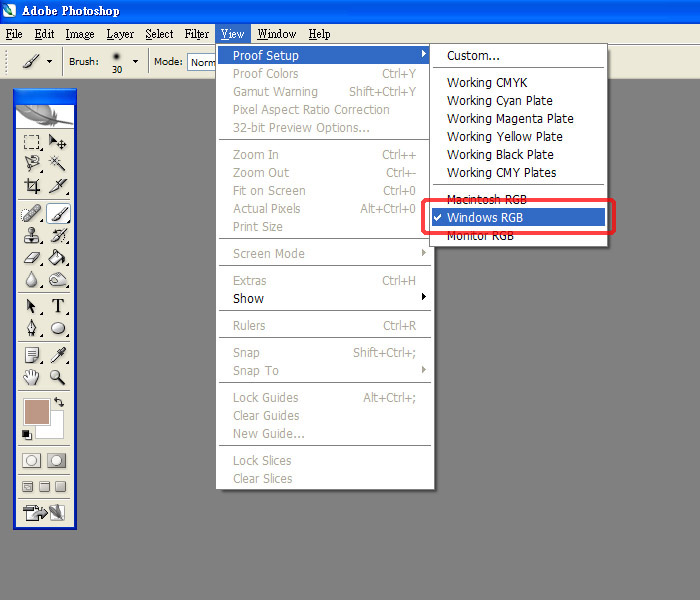The height and width of the screenshot is (600, 700).
Task: Open the blending Mode combo box
Action: 202,61
